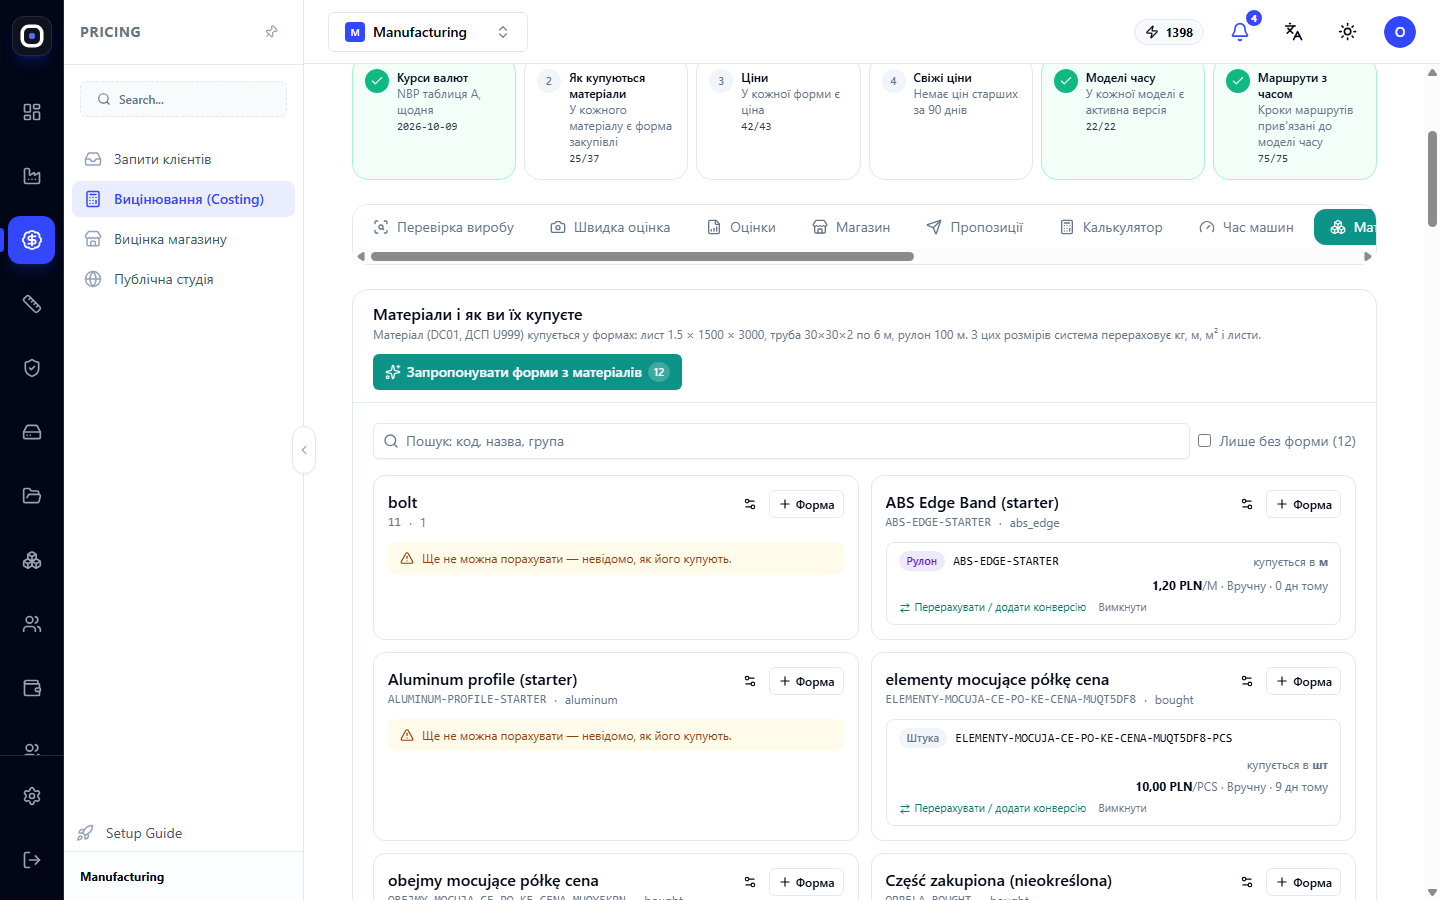Click Перерахувати link on ABS Edge Band
The image size is (1440, 900).
click(992, 607)
